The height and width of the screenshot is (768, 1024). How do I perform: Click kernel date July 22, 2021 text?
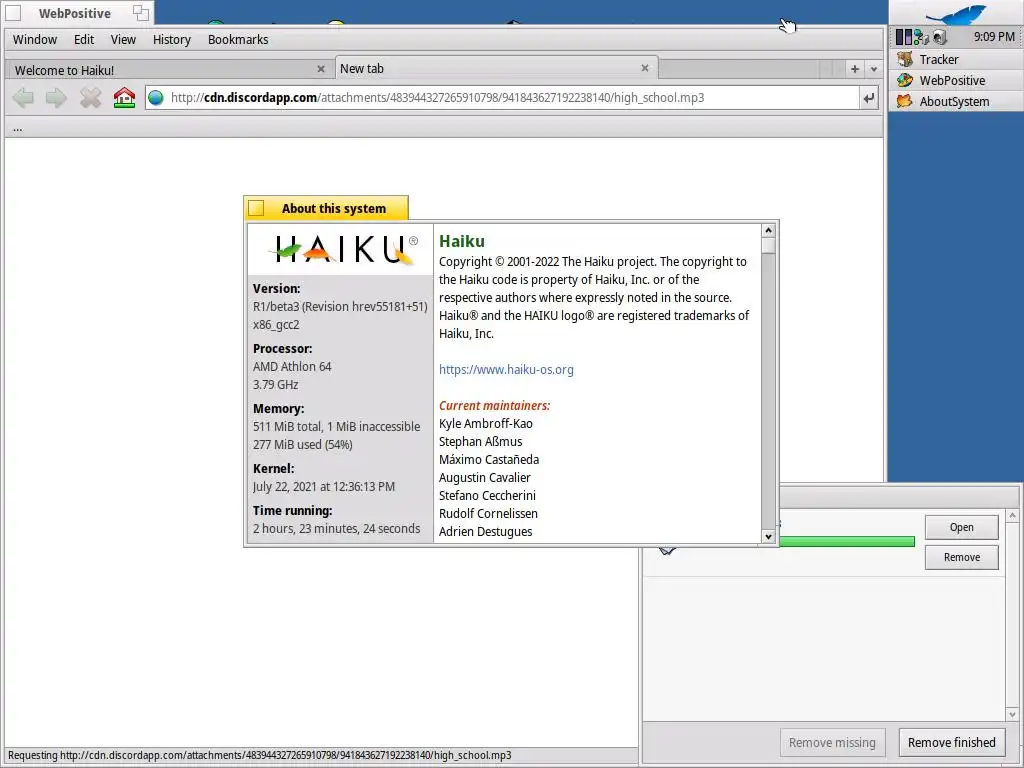323,487
